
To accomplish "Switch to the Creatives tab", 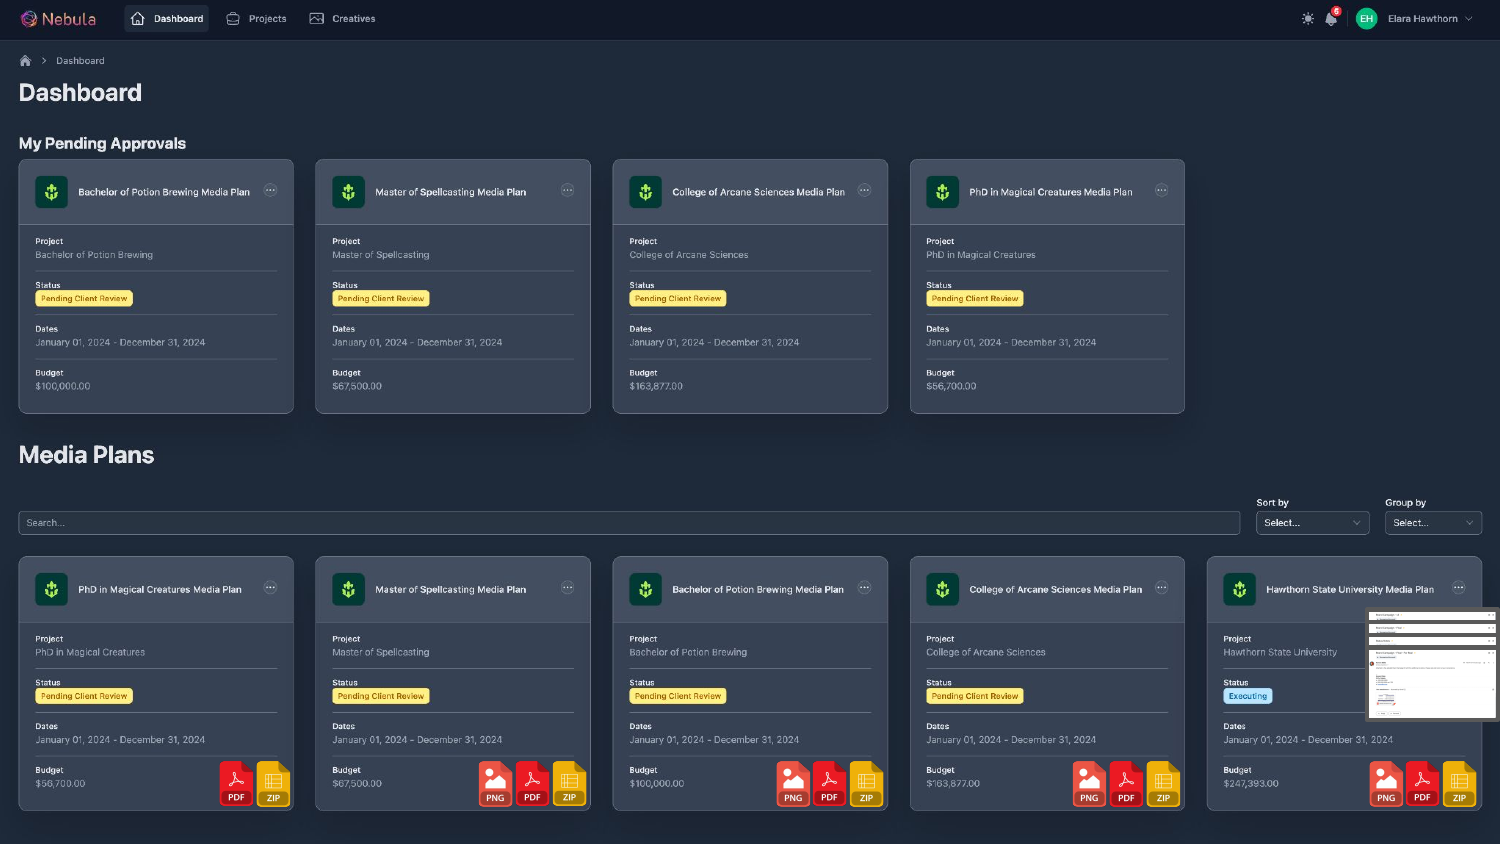I will 342,19.
